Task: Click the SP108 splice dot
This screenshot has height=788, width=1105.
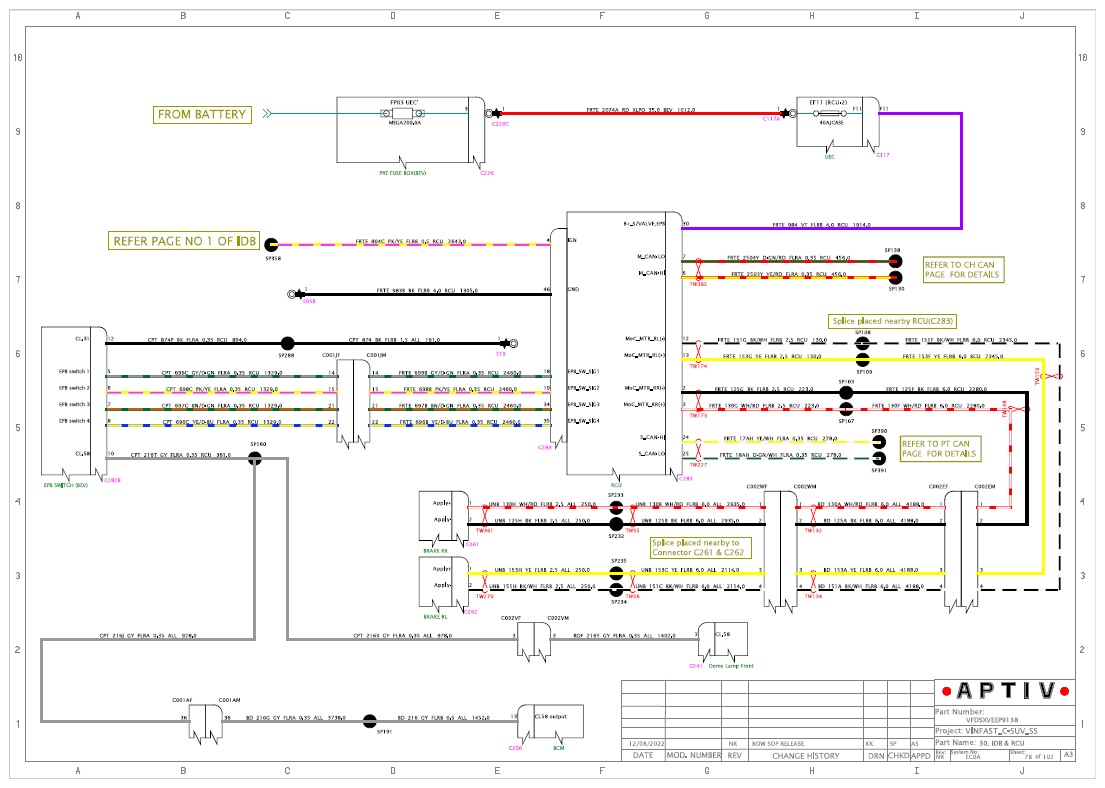Action: pos(863,343)
